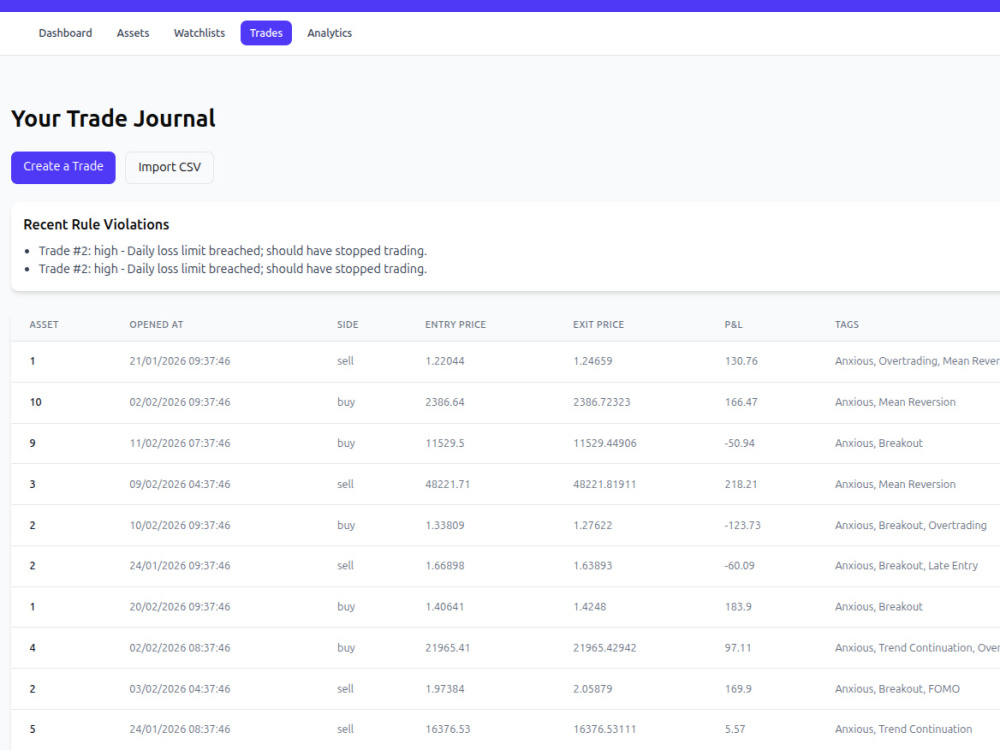
Task: Click the ASSET column header
Action: (x=44, y=325)
